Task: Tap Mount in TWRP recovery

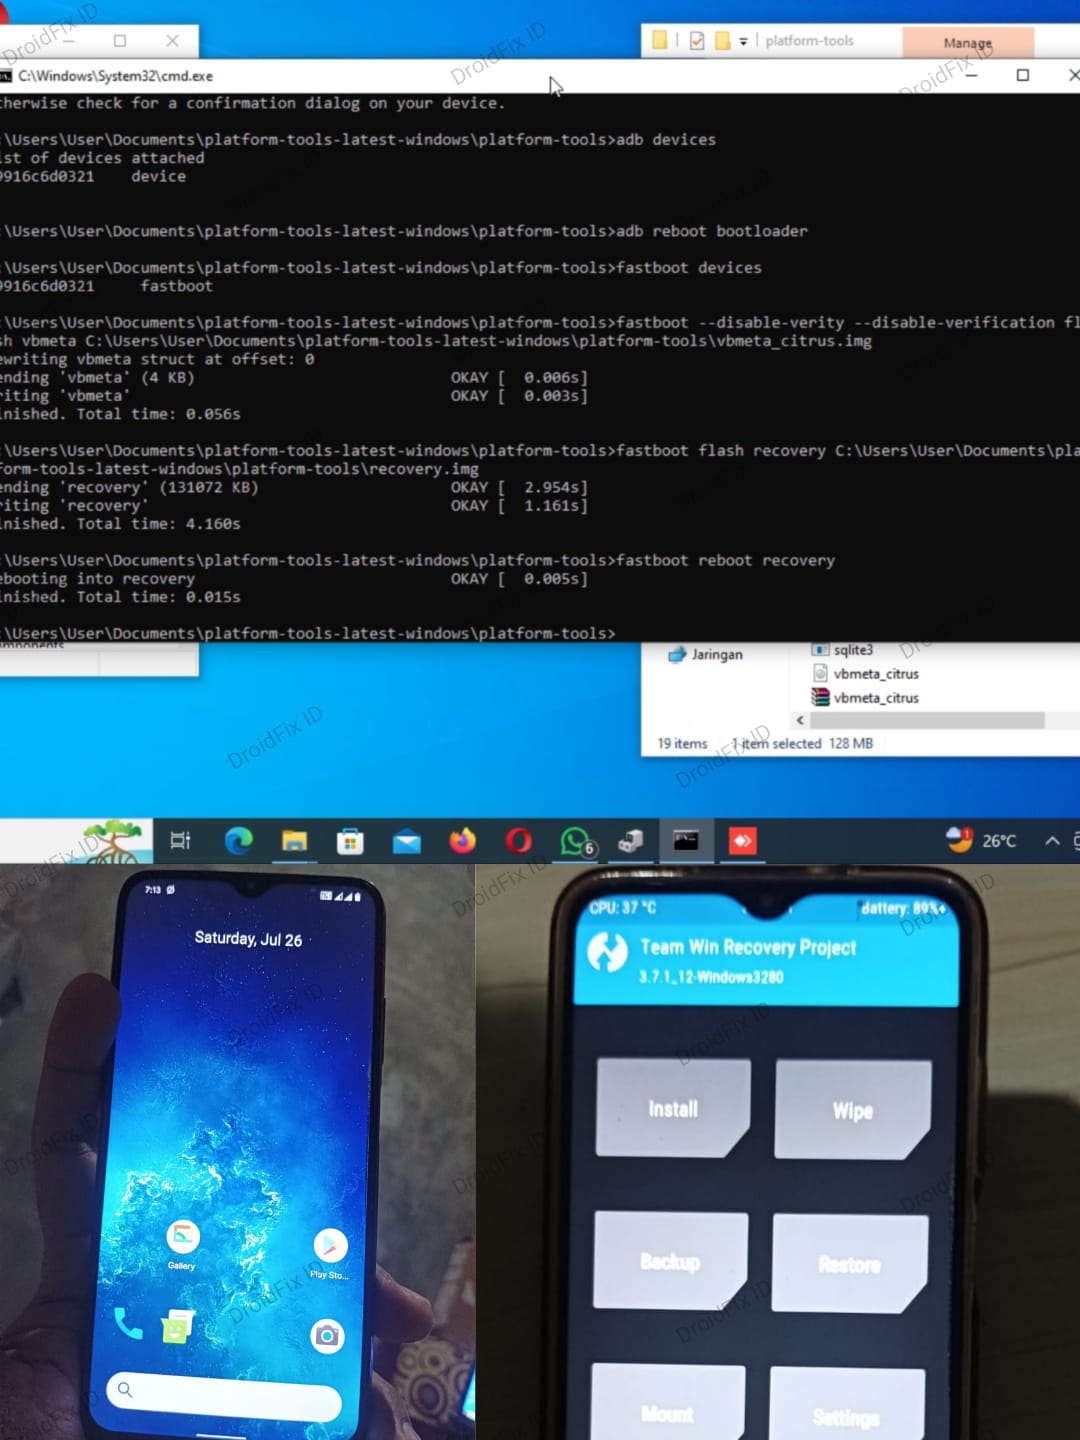Action: 667,1402
